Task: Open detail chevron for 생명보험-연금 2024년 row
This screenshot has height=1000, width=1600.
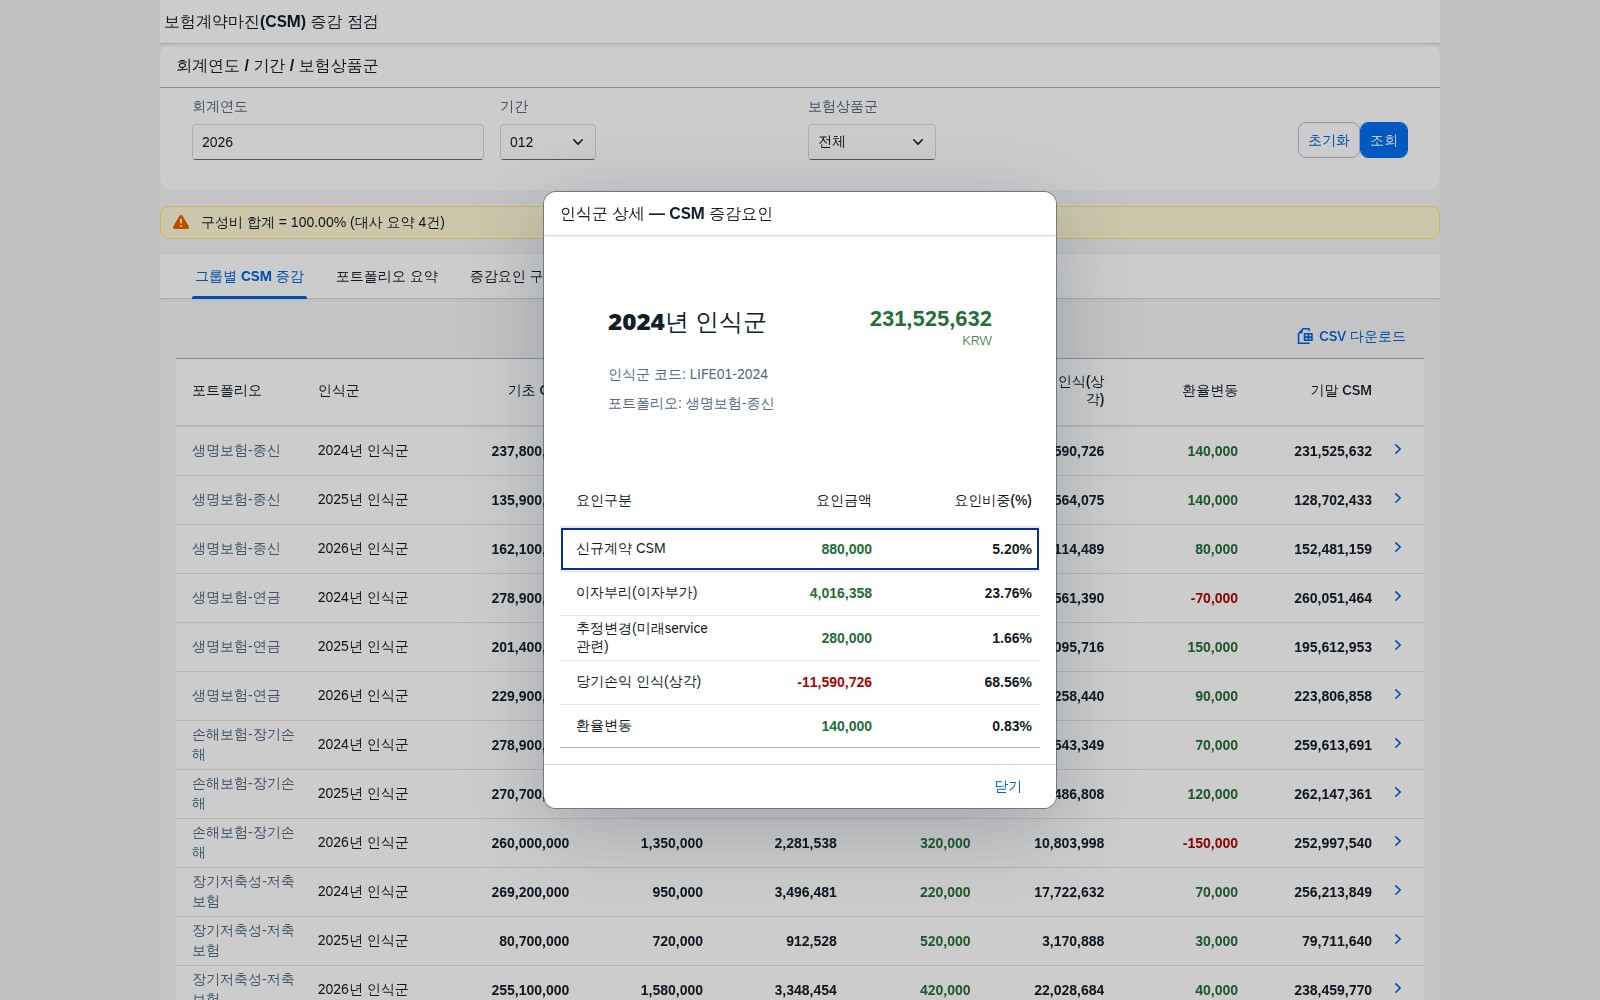Action: 1398,597
